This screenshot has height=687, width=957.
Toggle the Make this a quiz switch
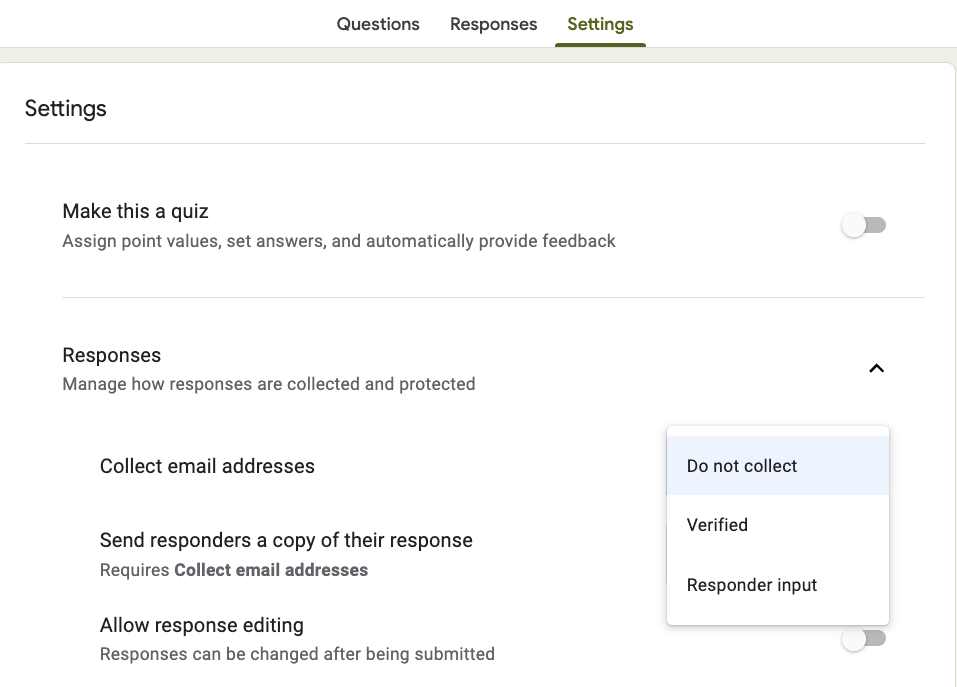coord(864,225)
